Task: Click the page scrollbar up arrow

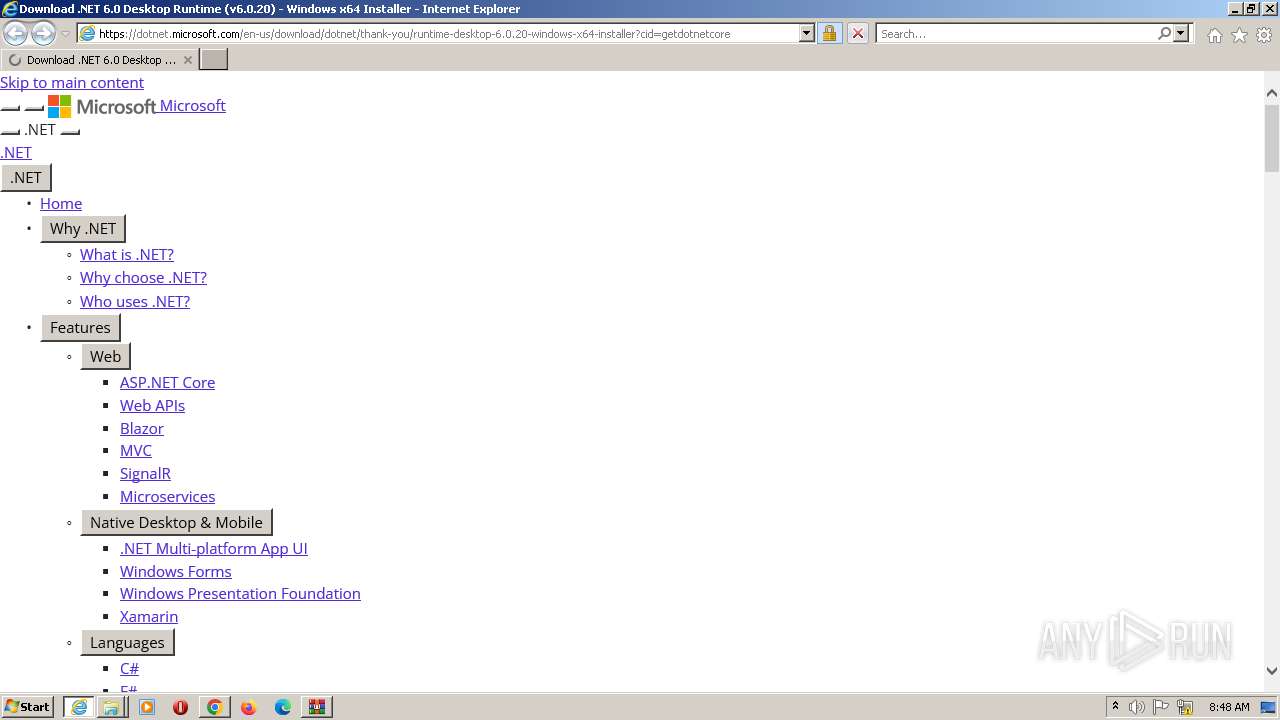Action: 1272,93
